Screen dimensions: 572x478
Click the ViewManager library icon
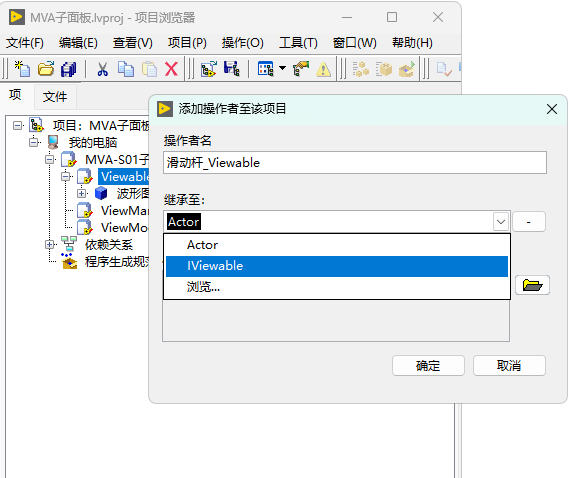pos(85,211)
